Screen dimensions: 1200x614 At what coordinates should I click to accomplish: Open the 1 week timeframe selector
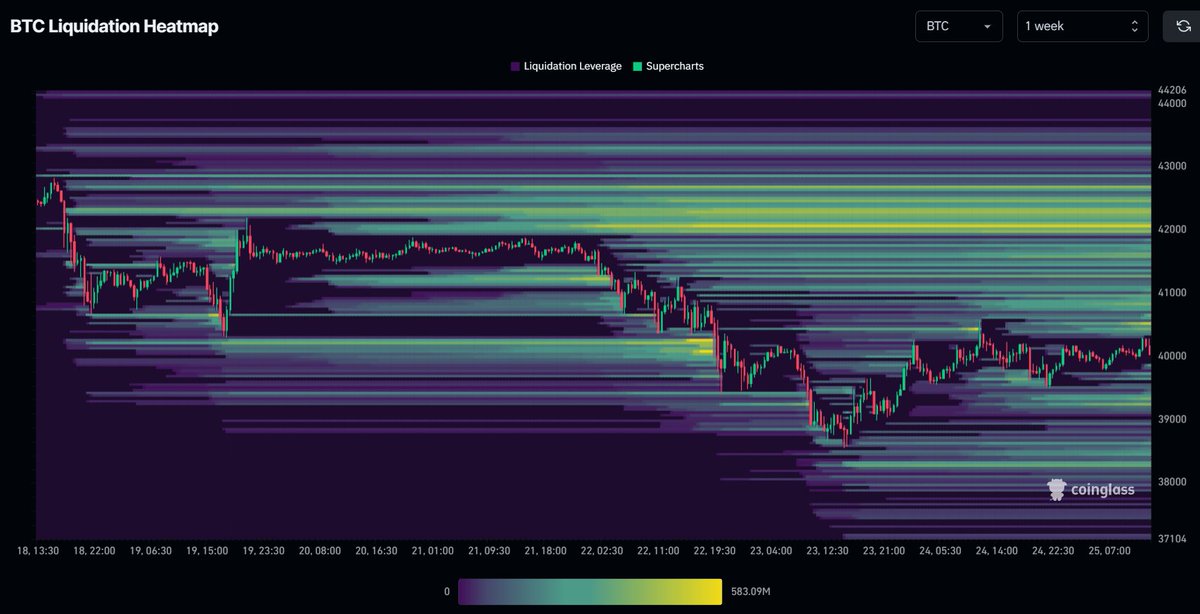point(1080,25)
